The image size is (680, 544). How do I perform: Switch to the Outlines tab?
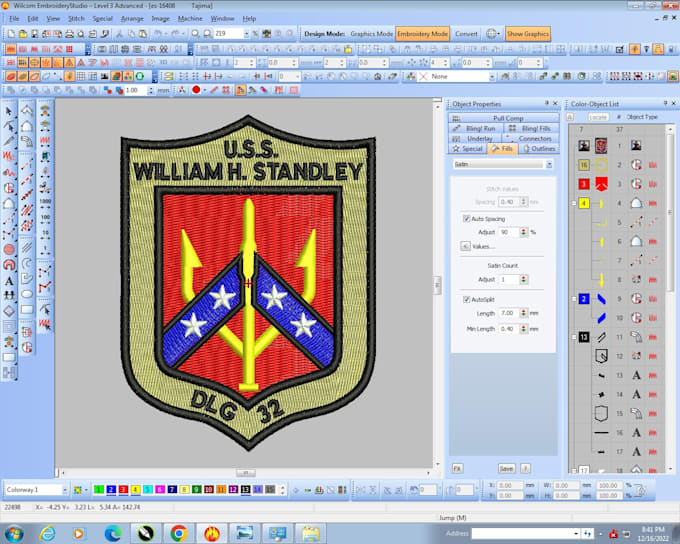coord(539,149)
